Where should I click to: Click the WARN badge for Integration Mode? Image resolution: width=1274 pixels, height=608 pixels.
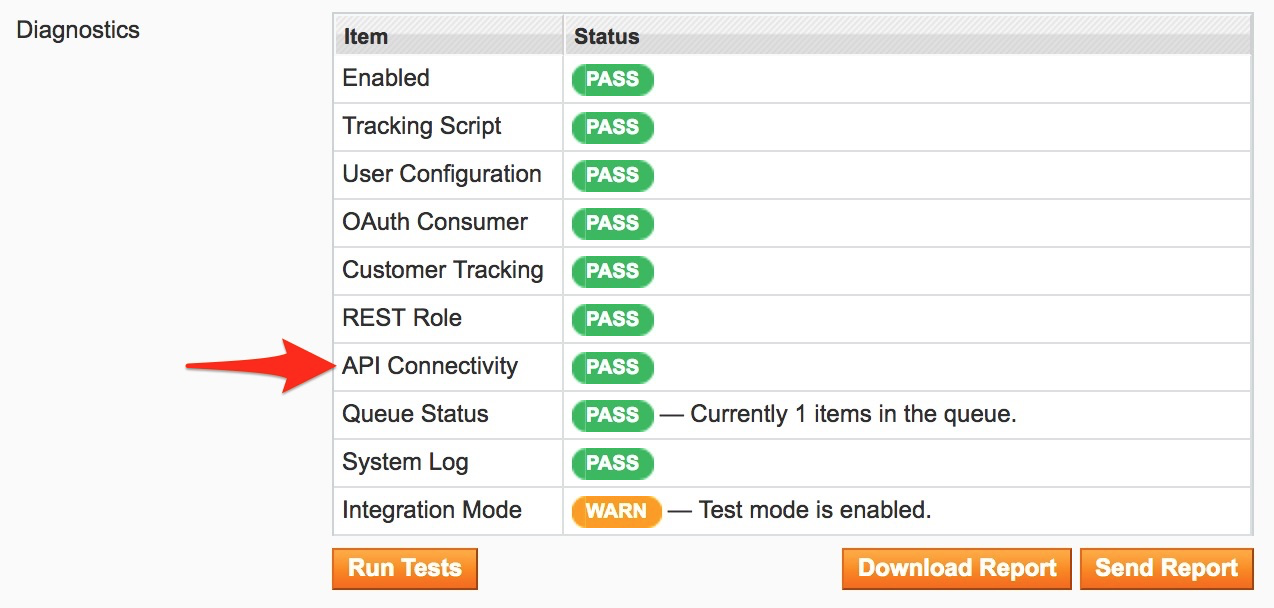click(616, 512)
